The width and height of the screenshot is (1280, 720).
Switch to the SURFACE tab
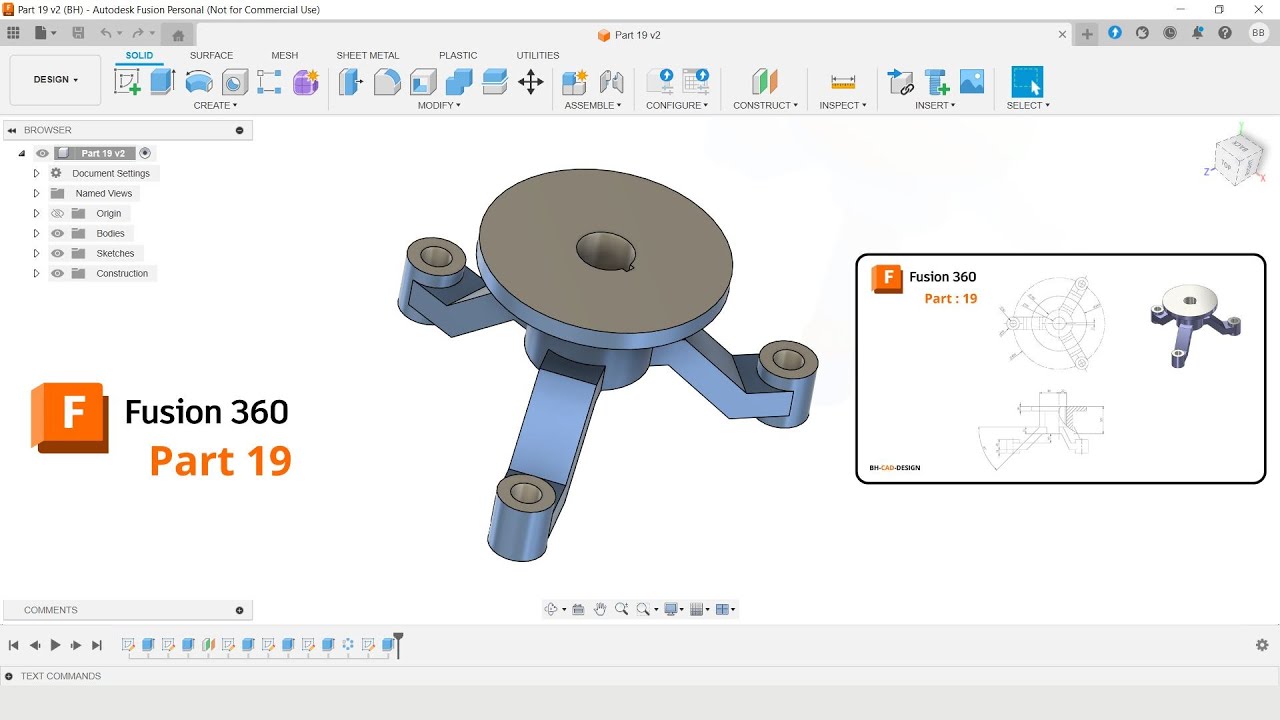pyautogui.click(x=211, y=55)
